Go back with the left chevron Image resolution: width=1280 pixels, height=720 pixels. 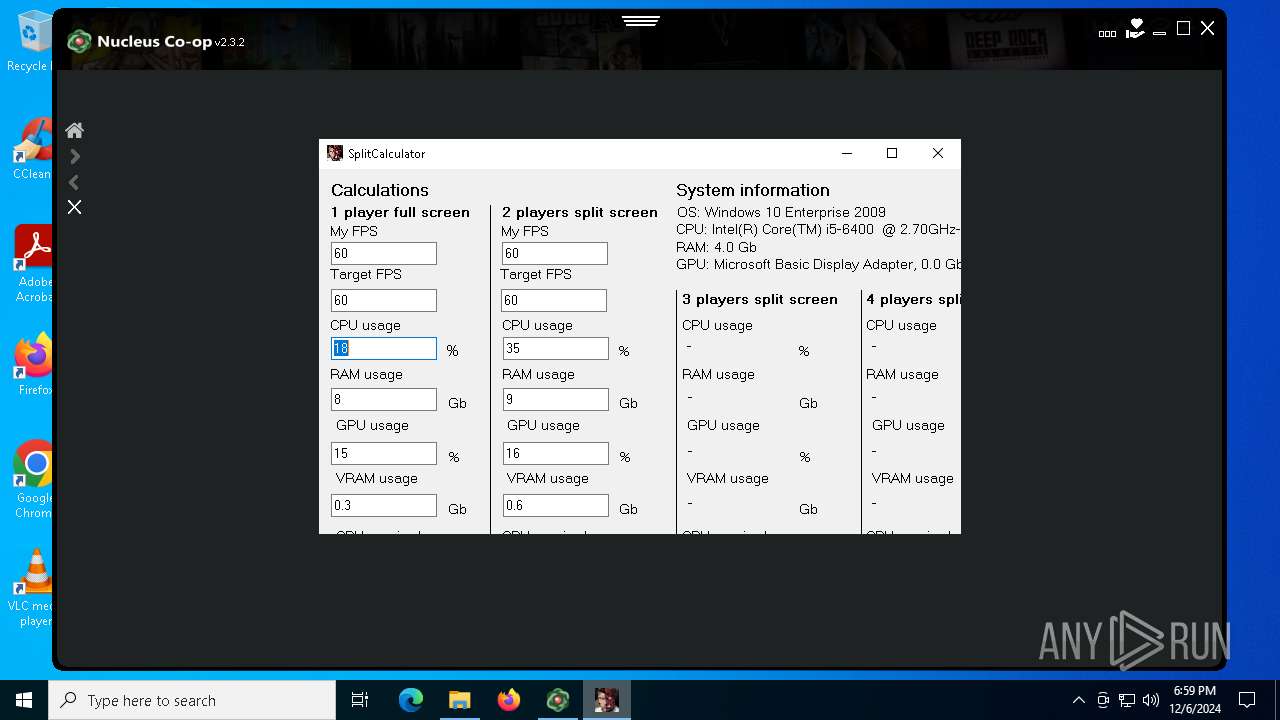tap(74, 182)
